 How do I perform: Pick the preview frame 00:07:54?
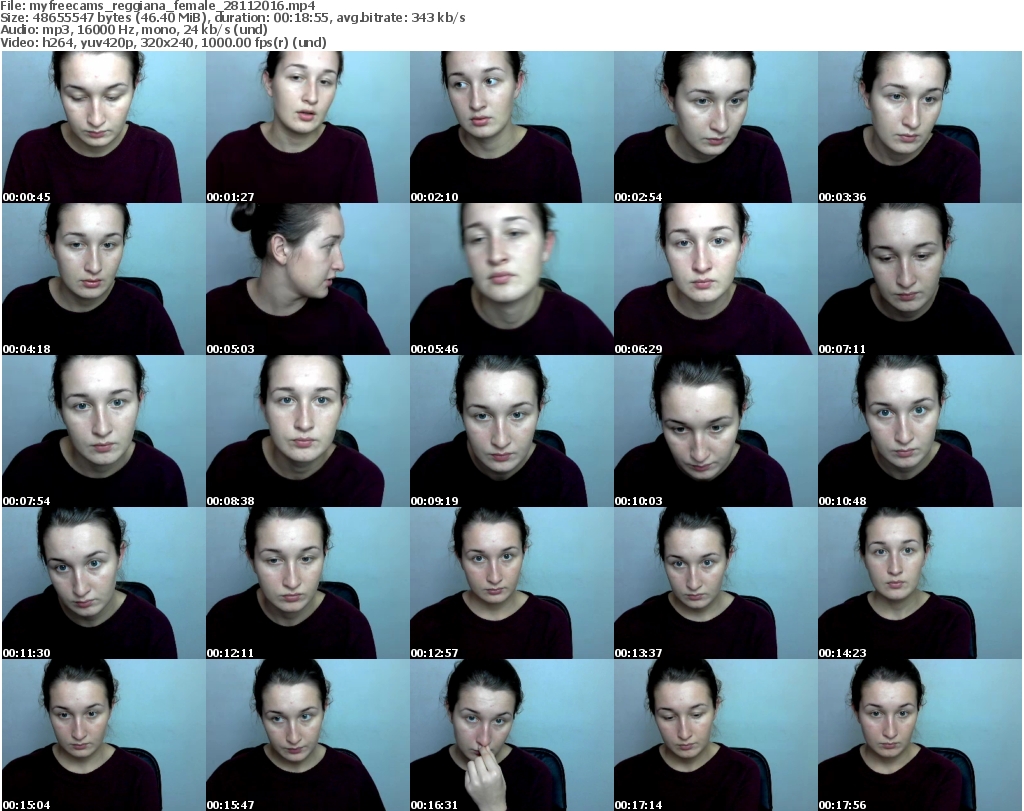(104, 431)
